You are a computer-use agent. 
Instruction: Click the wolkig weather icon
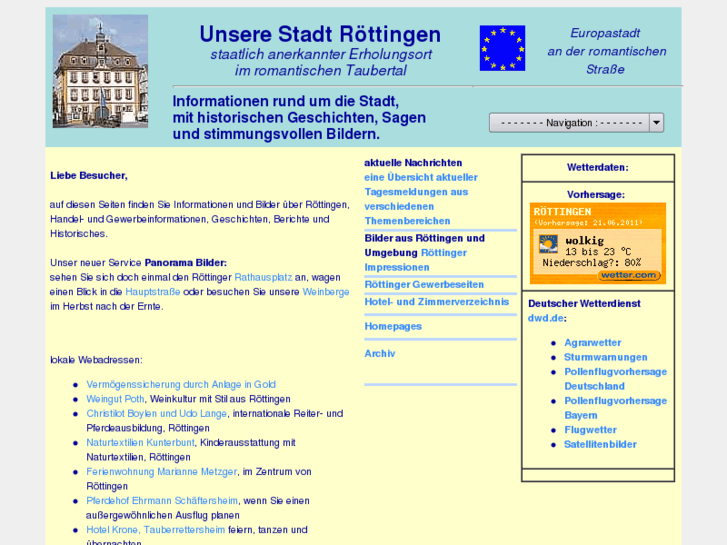tap(548, 244)
